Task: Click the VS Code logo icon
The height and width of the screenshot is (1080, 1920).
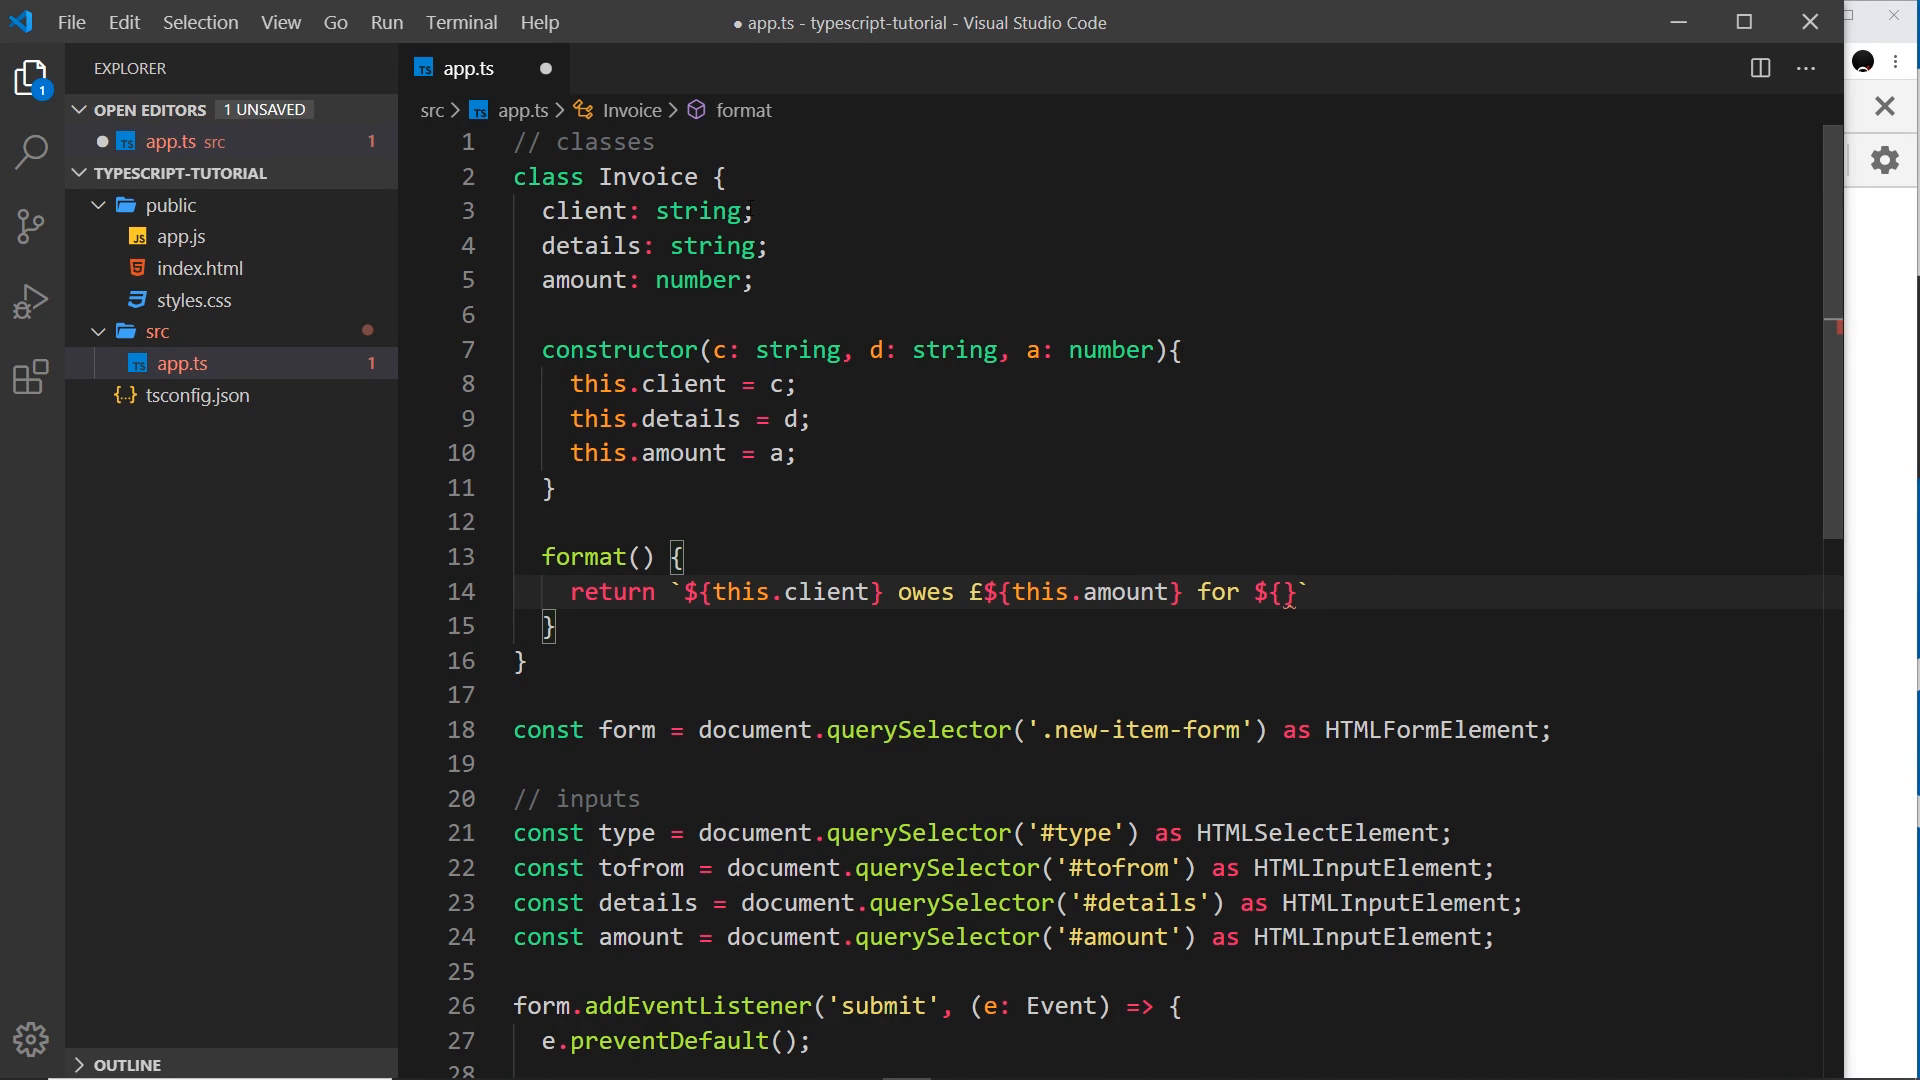Action: tap(21, 21)
